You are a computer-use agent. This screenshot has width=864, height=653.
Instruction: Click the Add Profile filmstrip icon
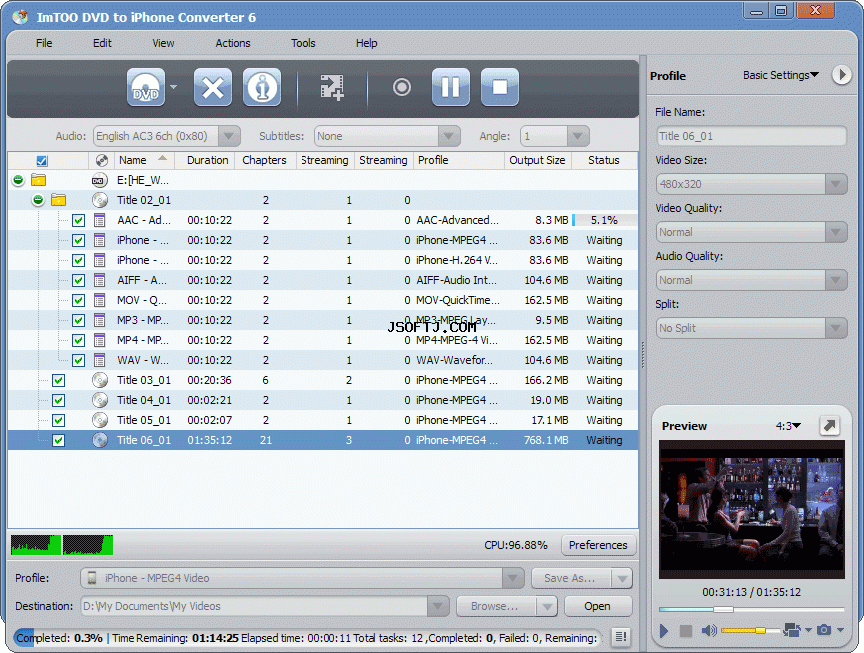coord(332,87)
